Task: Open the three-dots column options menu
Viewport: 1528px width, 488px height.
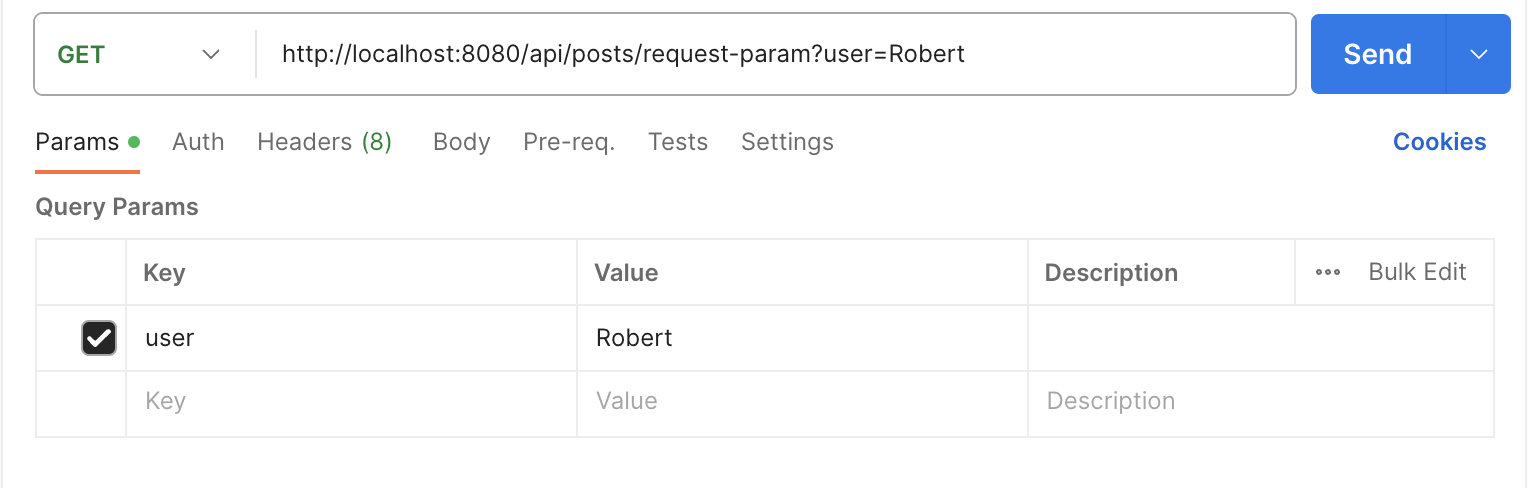Action: coord(1328,273)
